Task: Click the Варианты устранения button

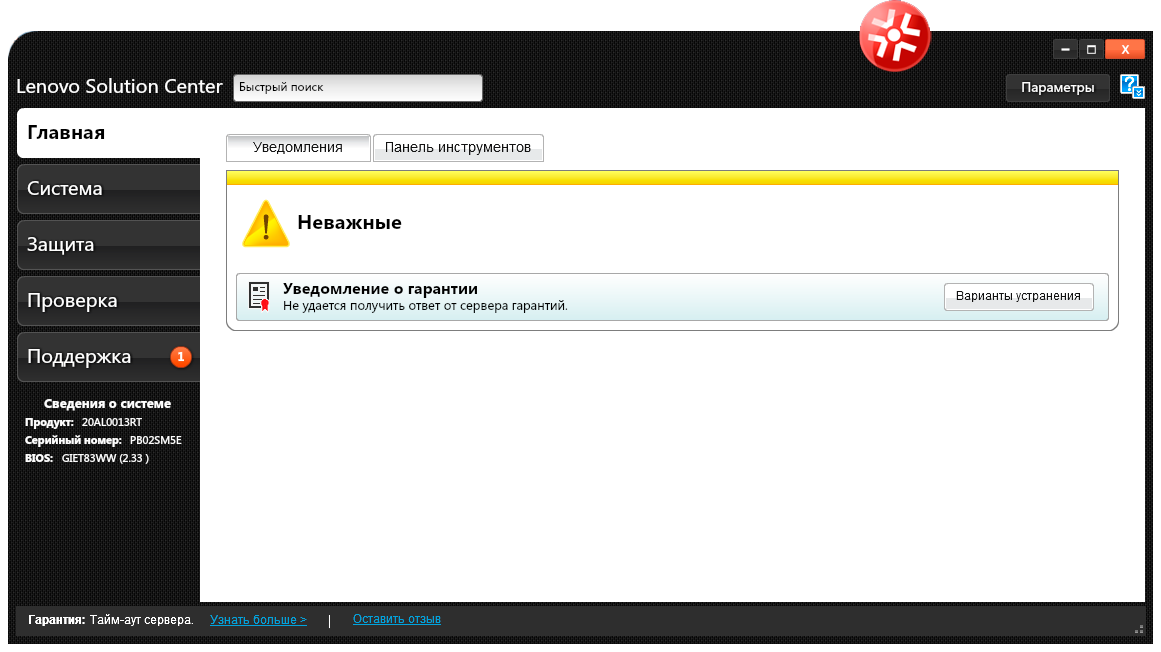Action: [1018, 296]
